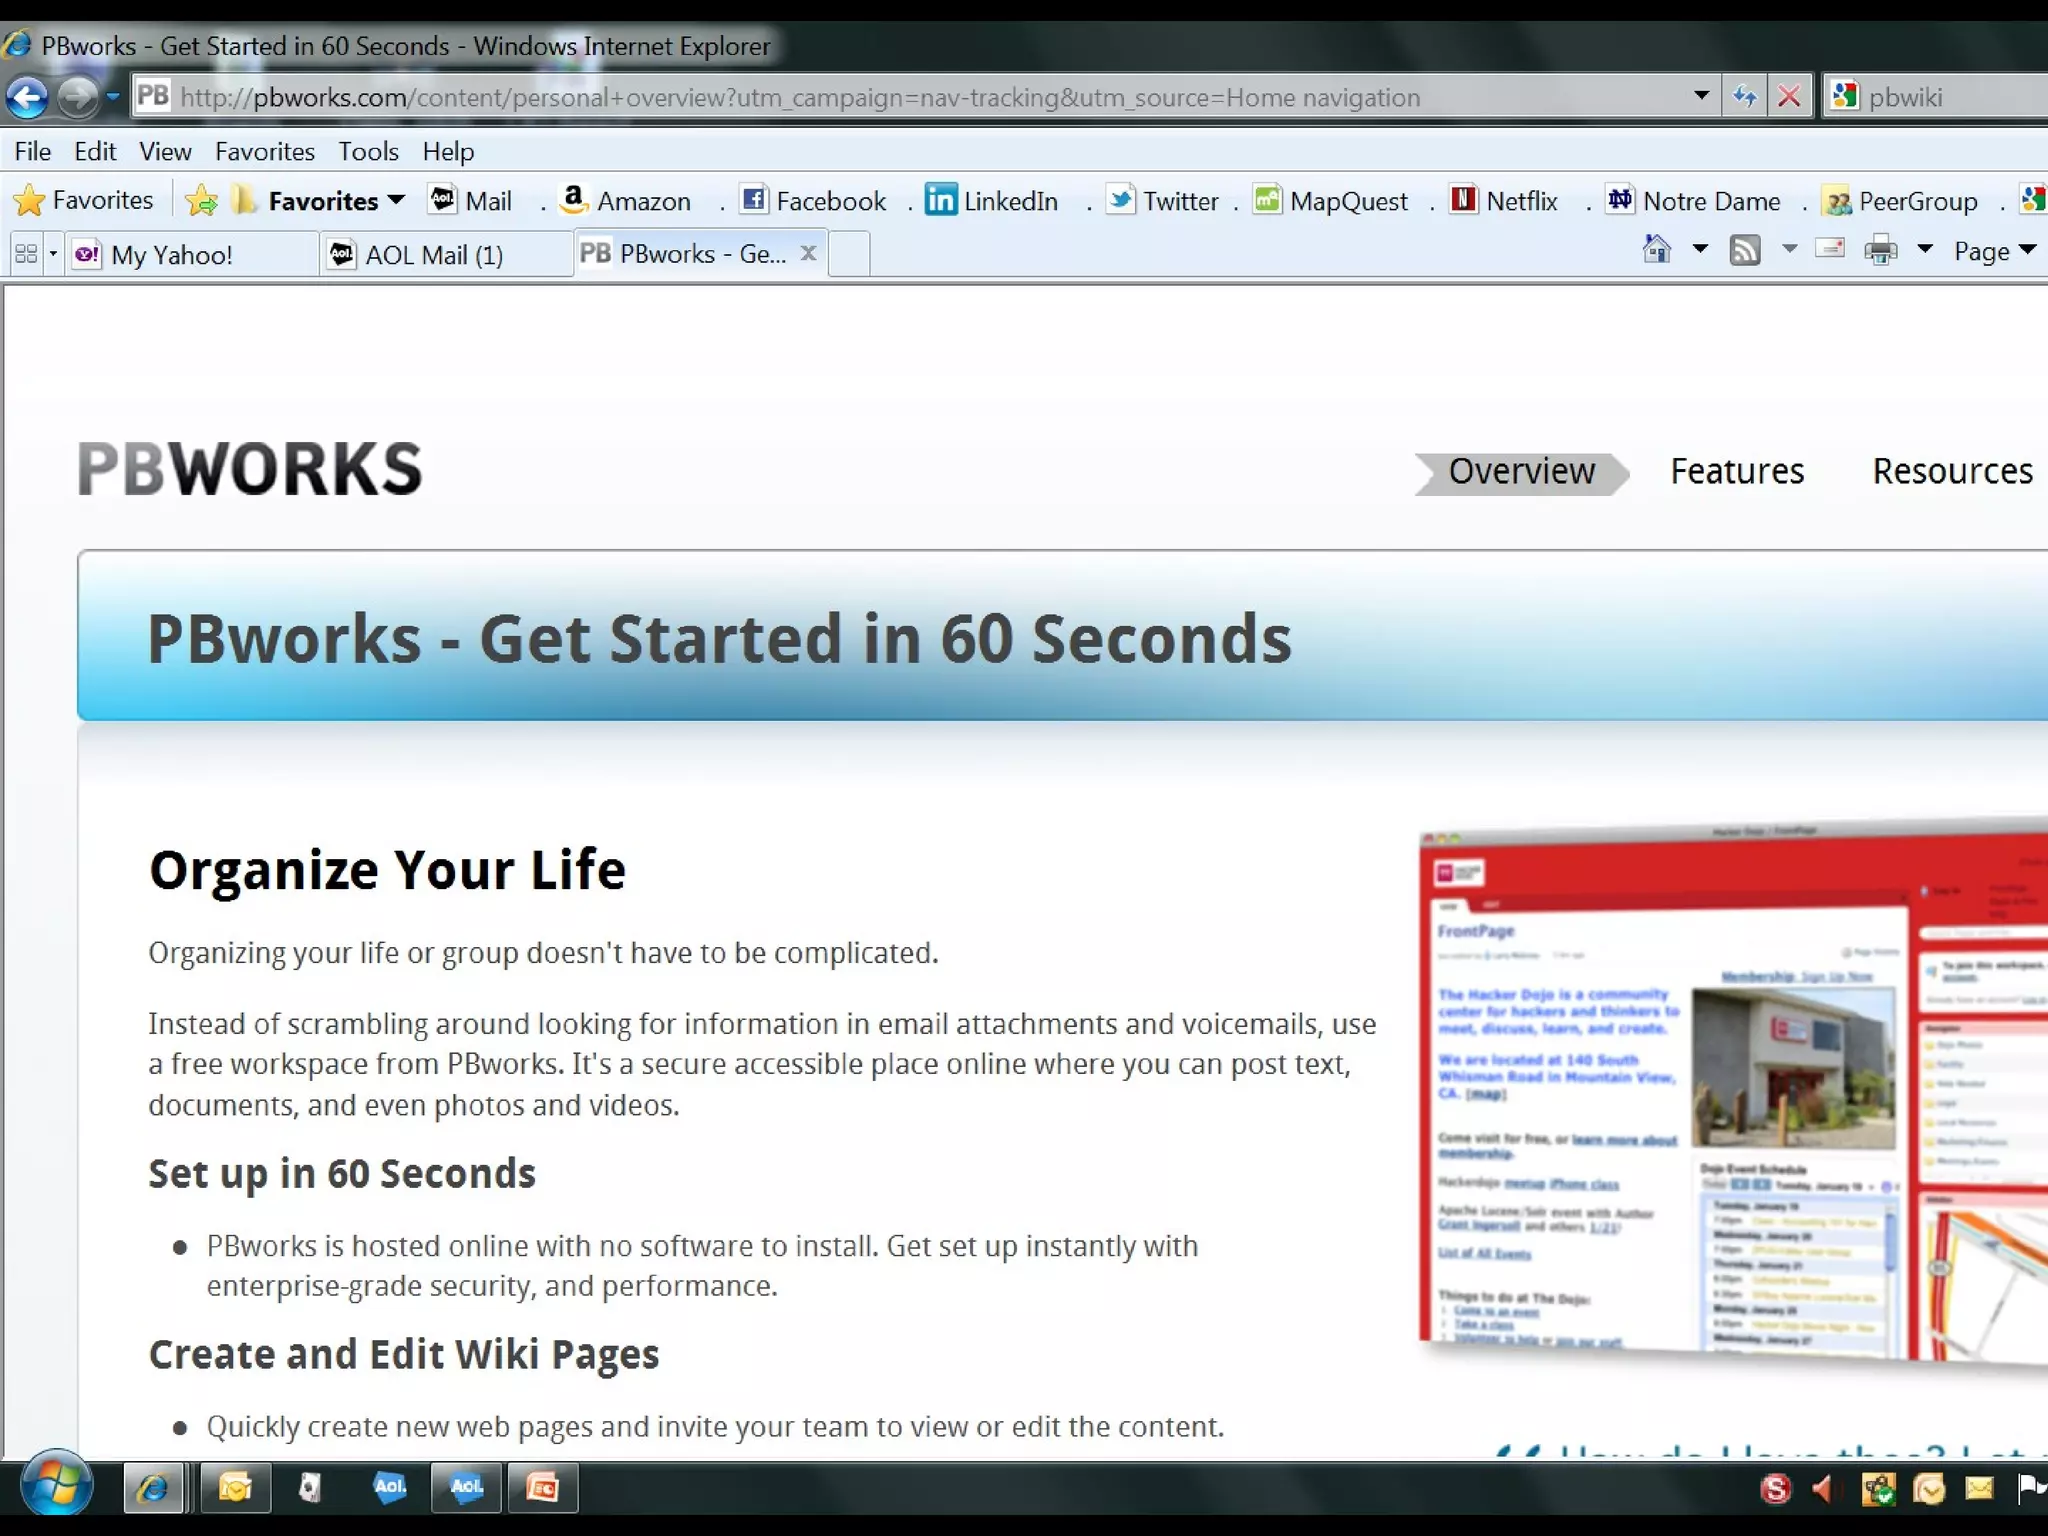
Task: Click the Print icon
Action: [x=1881, y=250]
